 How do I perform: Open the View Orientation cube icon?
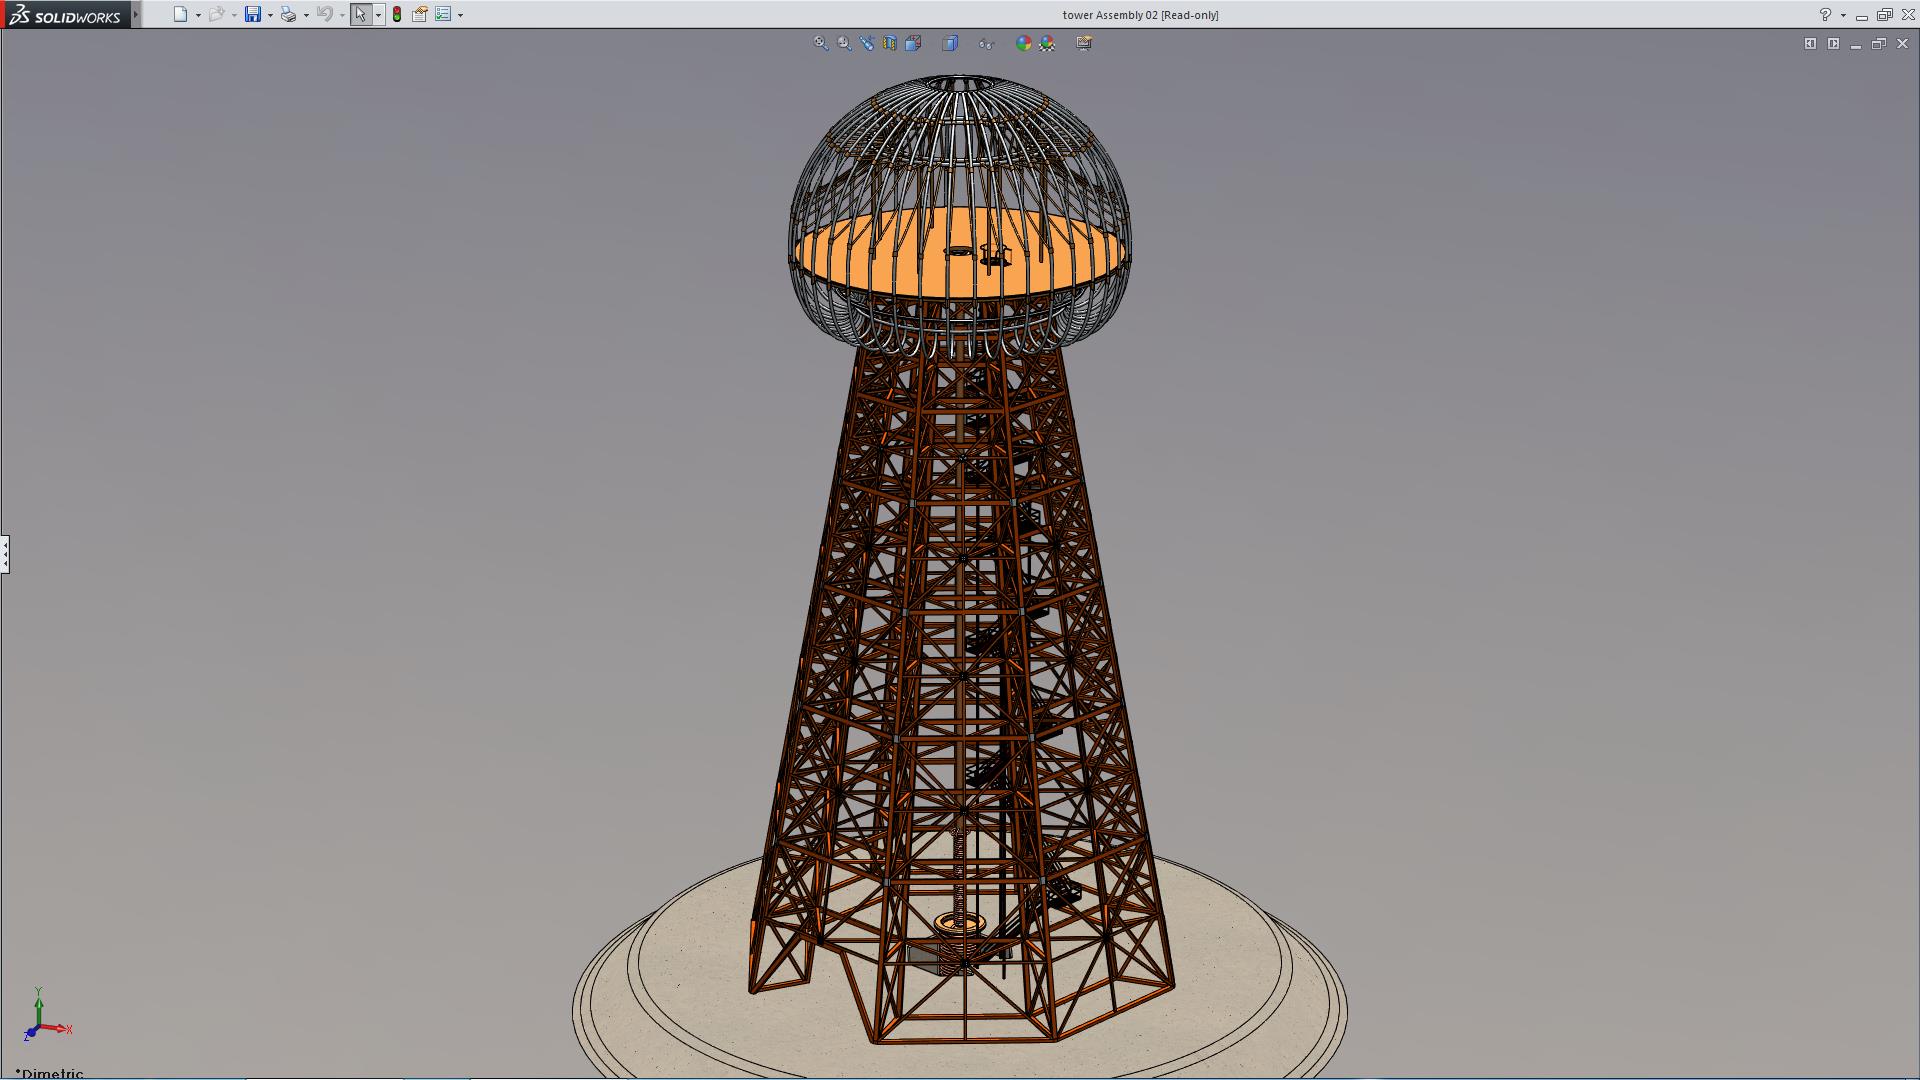[913, 43]
